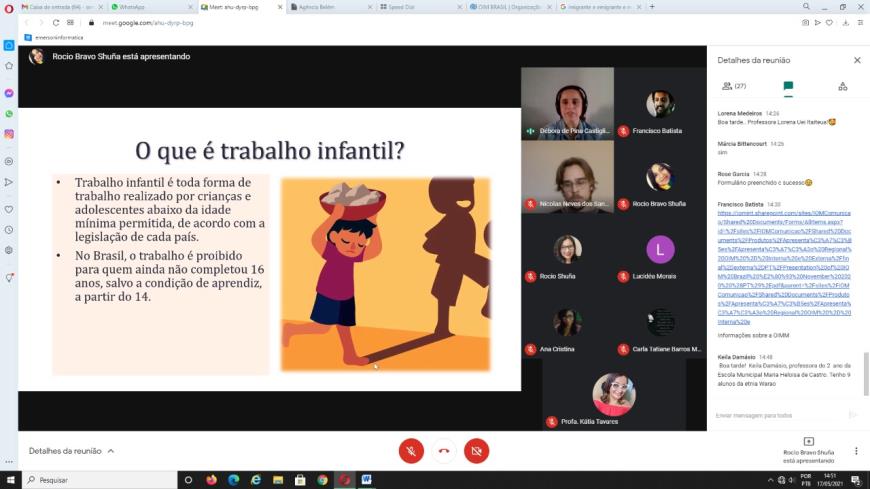Open Messenger in the browser sidebar
Image resolution: width=870 pixels, height=489 pixels.
9,93
